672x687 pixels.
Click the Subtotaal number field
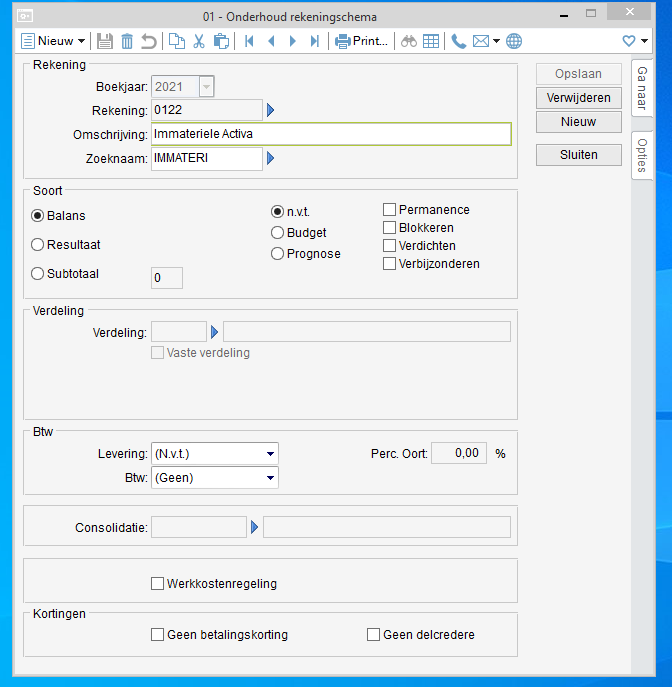[x=167, y=278]
